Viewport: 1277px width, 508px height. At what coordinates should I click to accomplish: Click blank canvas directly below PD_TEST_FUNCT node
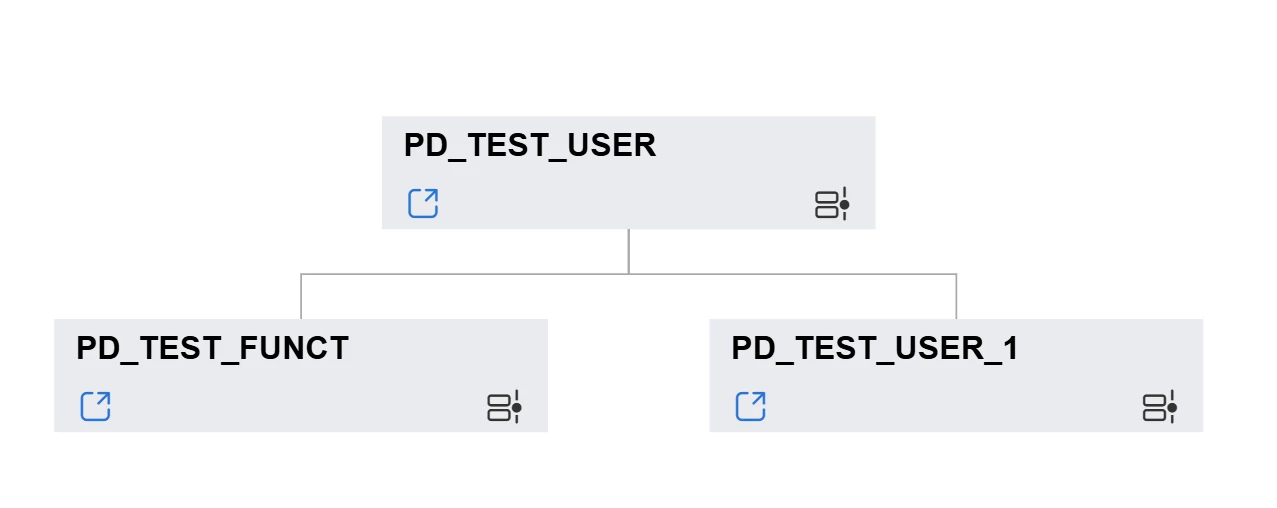click(x=300, y=470)
